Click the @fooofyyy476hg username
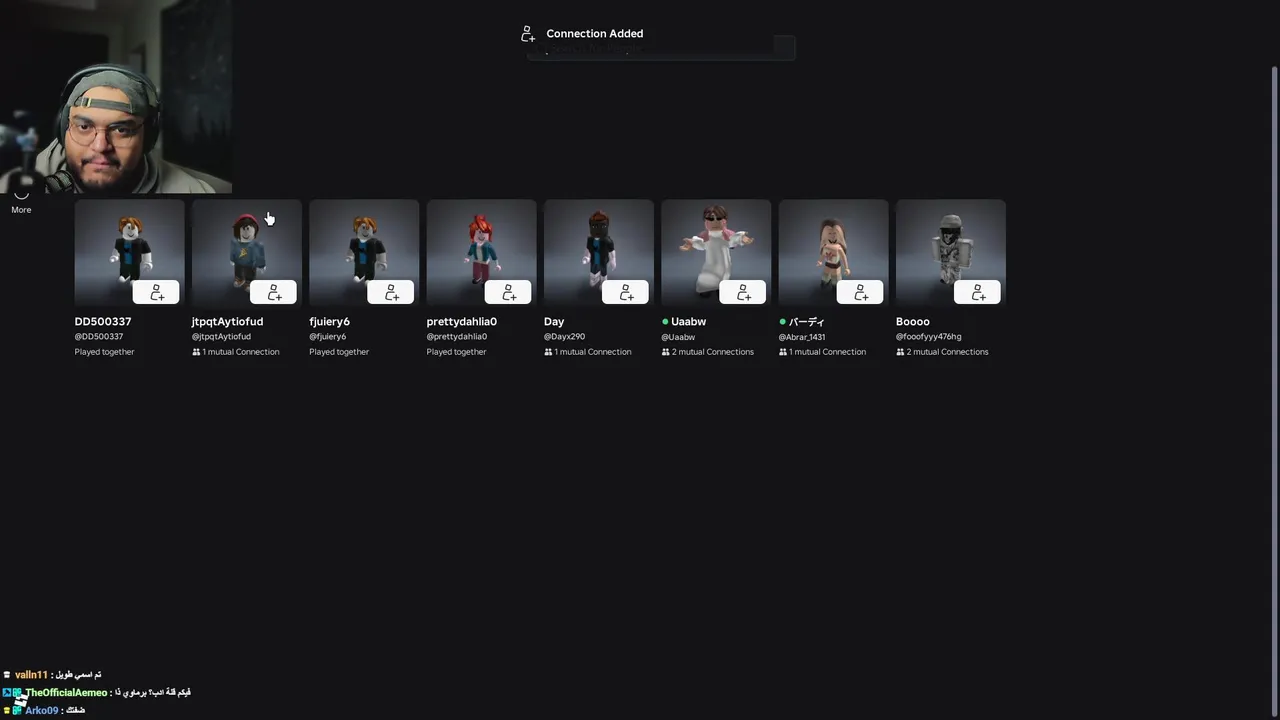The height and width of the screenshot is (720, 1280). (x=929, y=337)
